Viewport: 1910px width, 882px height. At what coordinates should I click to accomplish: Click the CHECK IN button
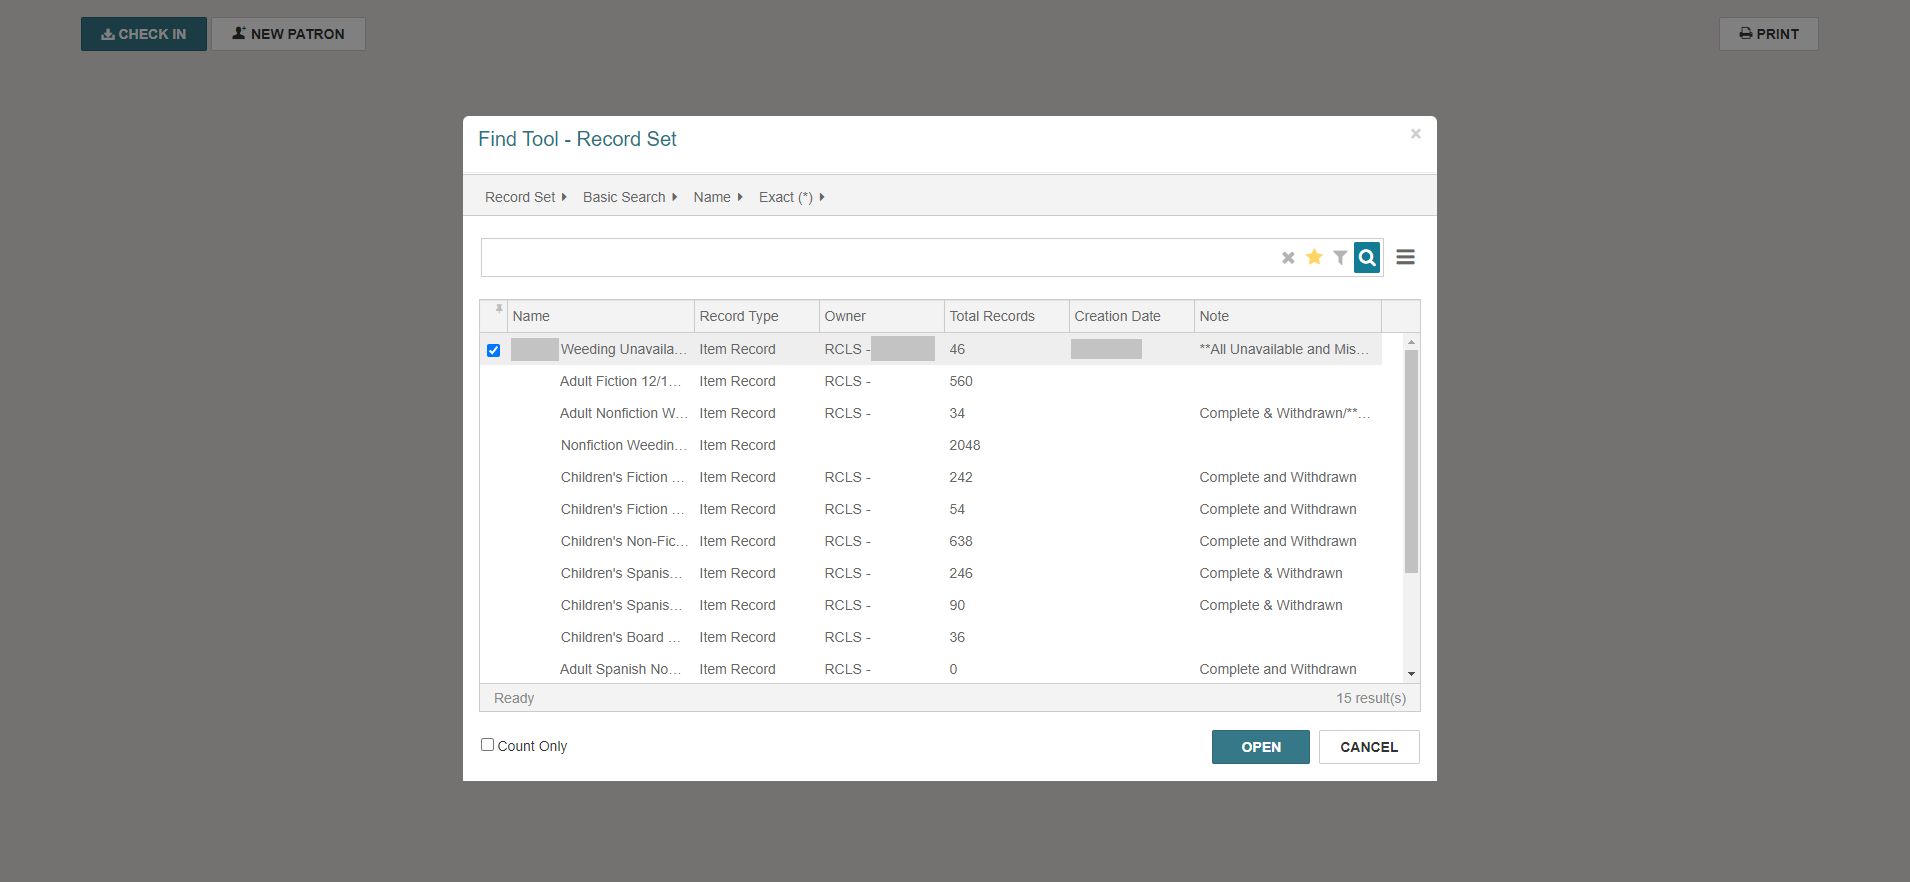click(144, 34)
